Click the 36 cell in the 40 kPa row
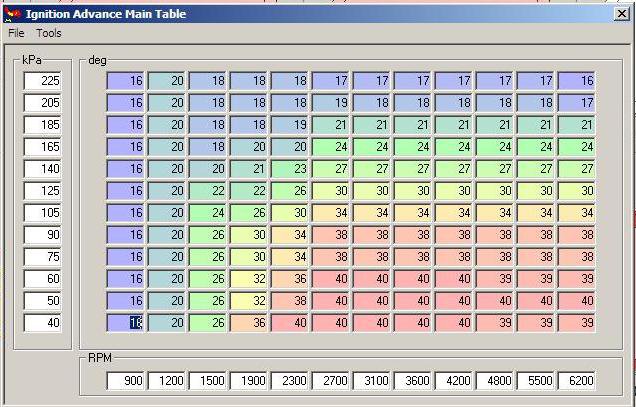 [250, 323]
